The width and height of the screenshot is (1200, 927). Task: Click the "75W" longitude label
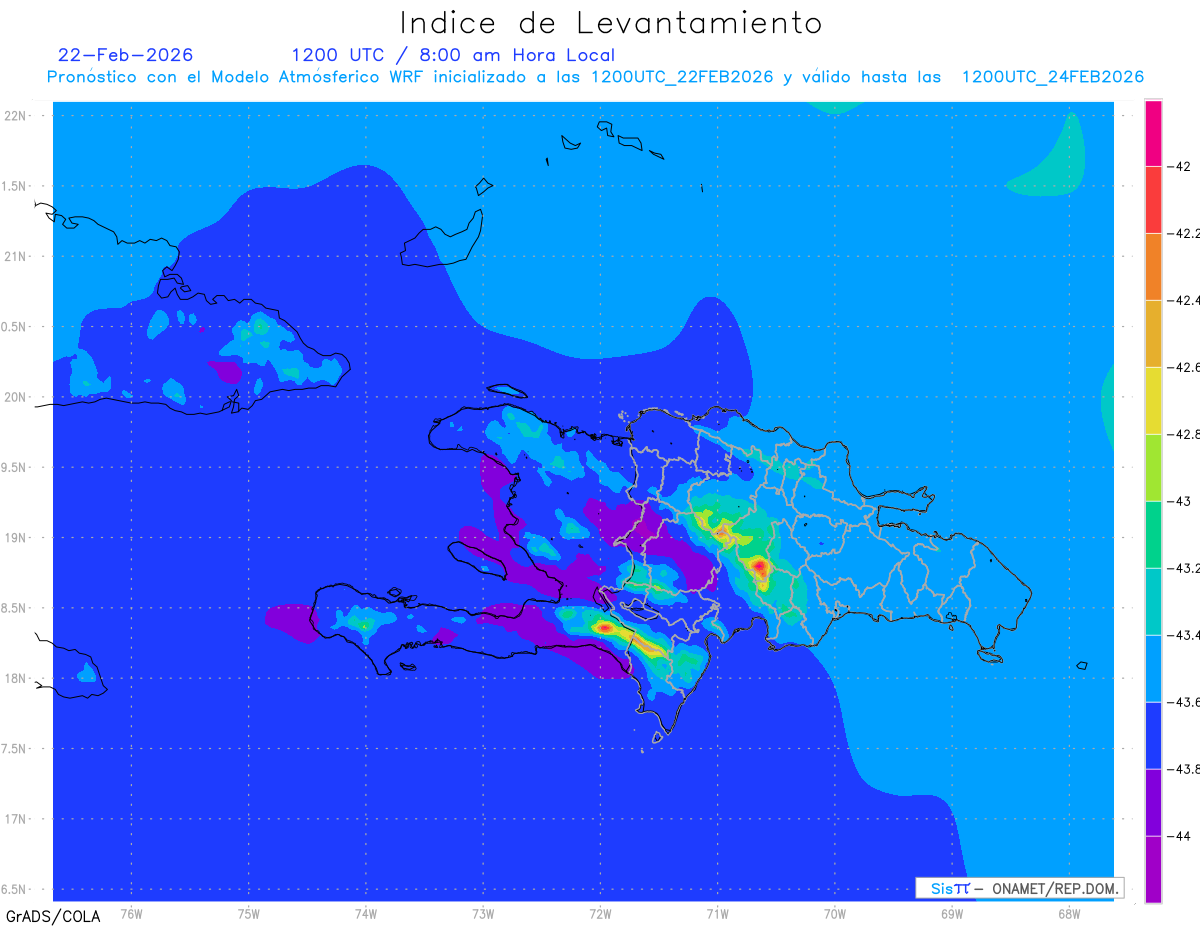[x=249, y=913]
